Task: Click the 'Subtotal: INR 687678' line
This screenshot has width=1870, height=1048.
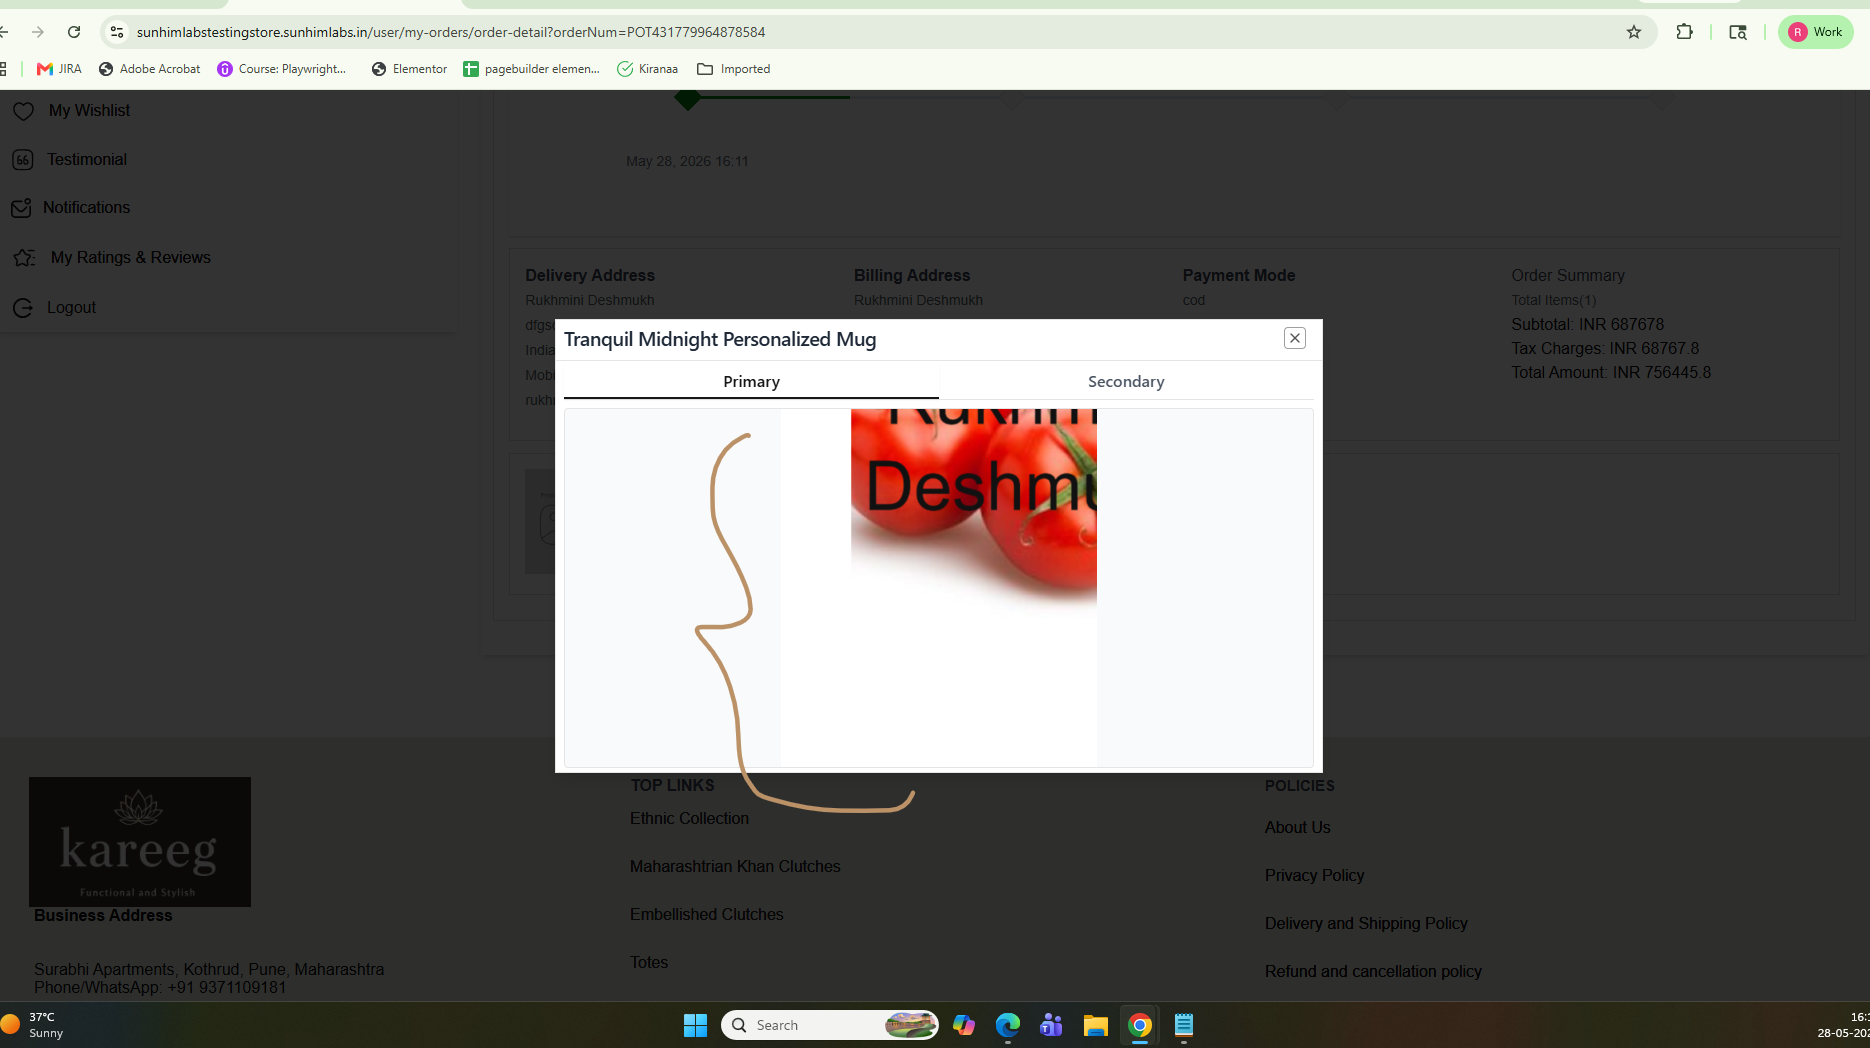Action: (1588, 324)
